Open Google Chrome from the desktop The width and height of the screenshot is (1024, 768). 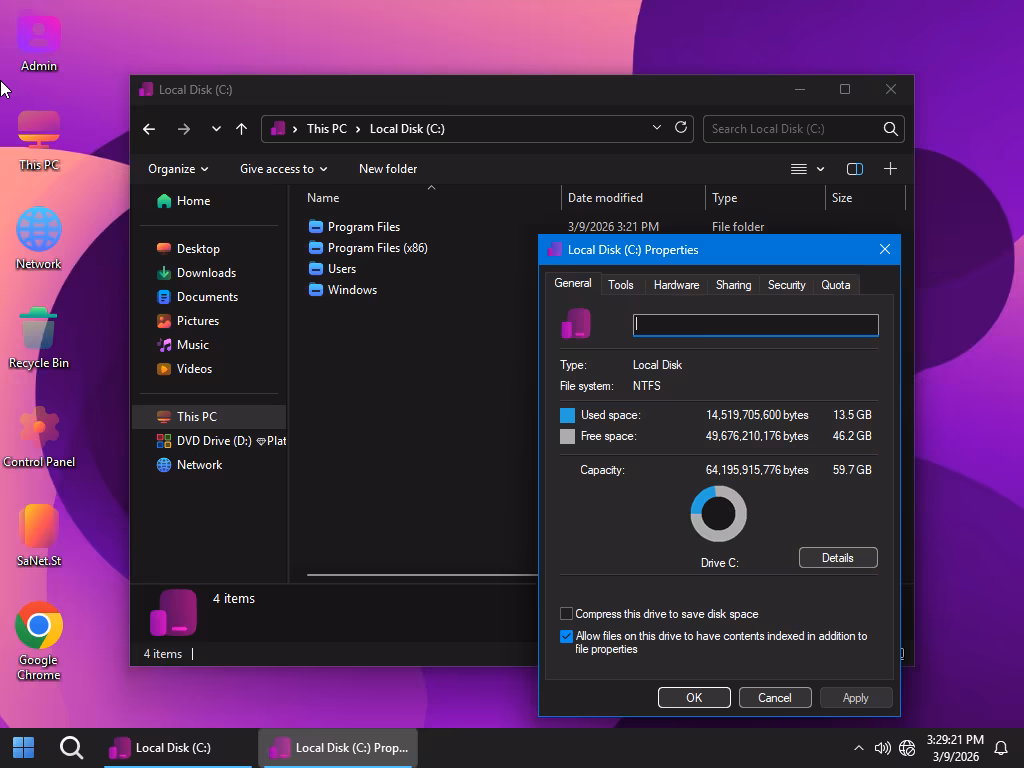tap(39, 627)
